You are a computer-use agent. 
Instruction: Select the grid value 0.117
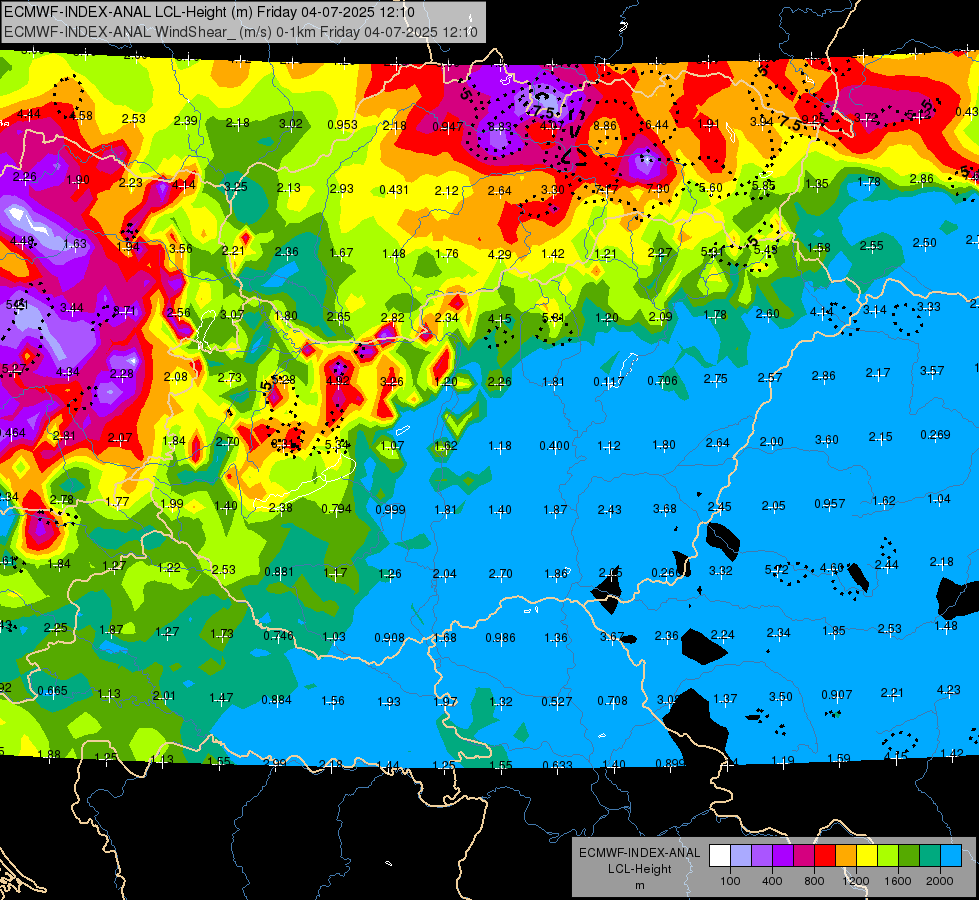click(x=608, y=382)
